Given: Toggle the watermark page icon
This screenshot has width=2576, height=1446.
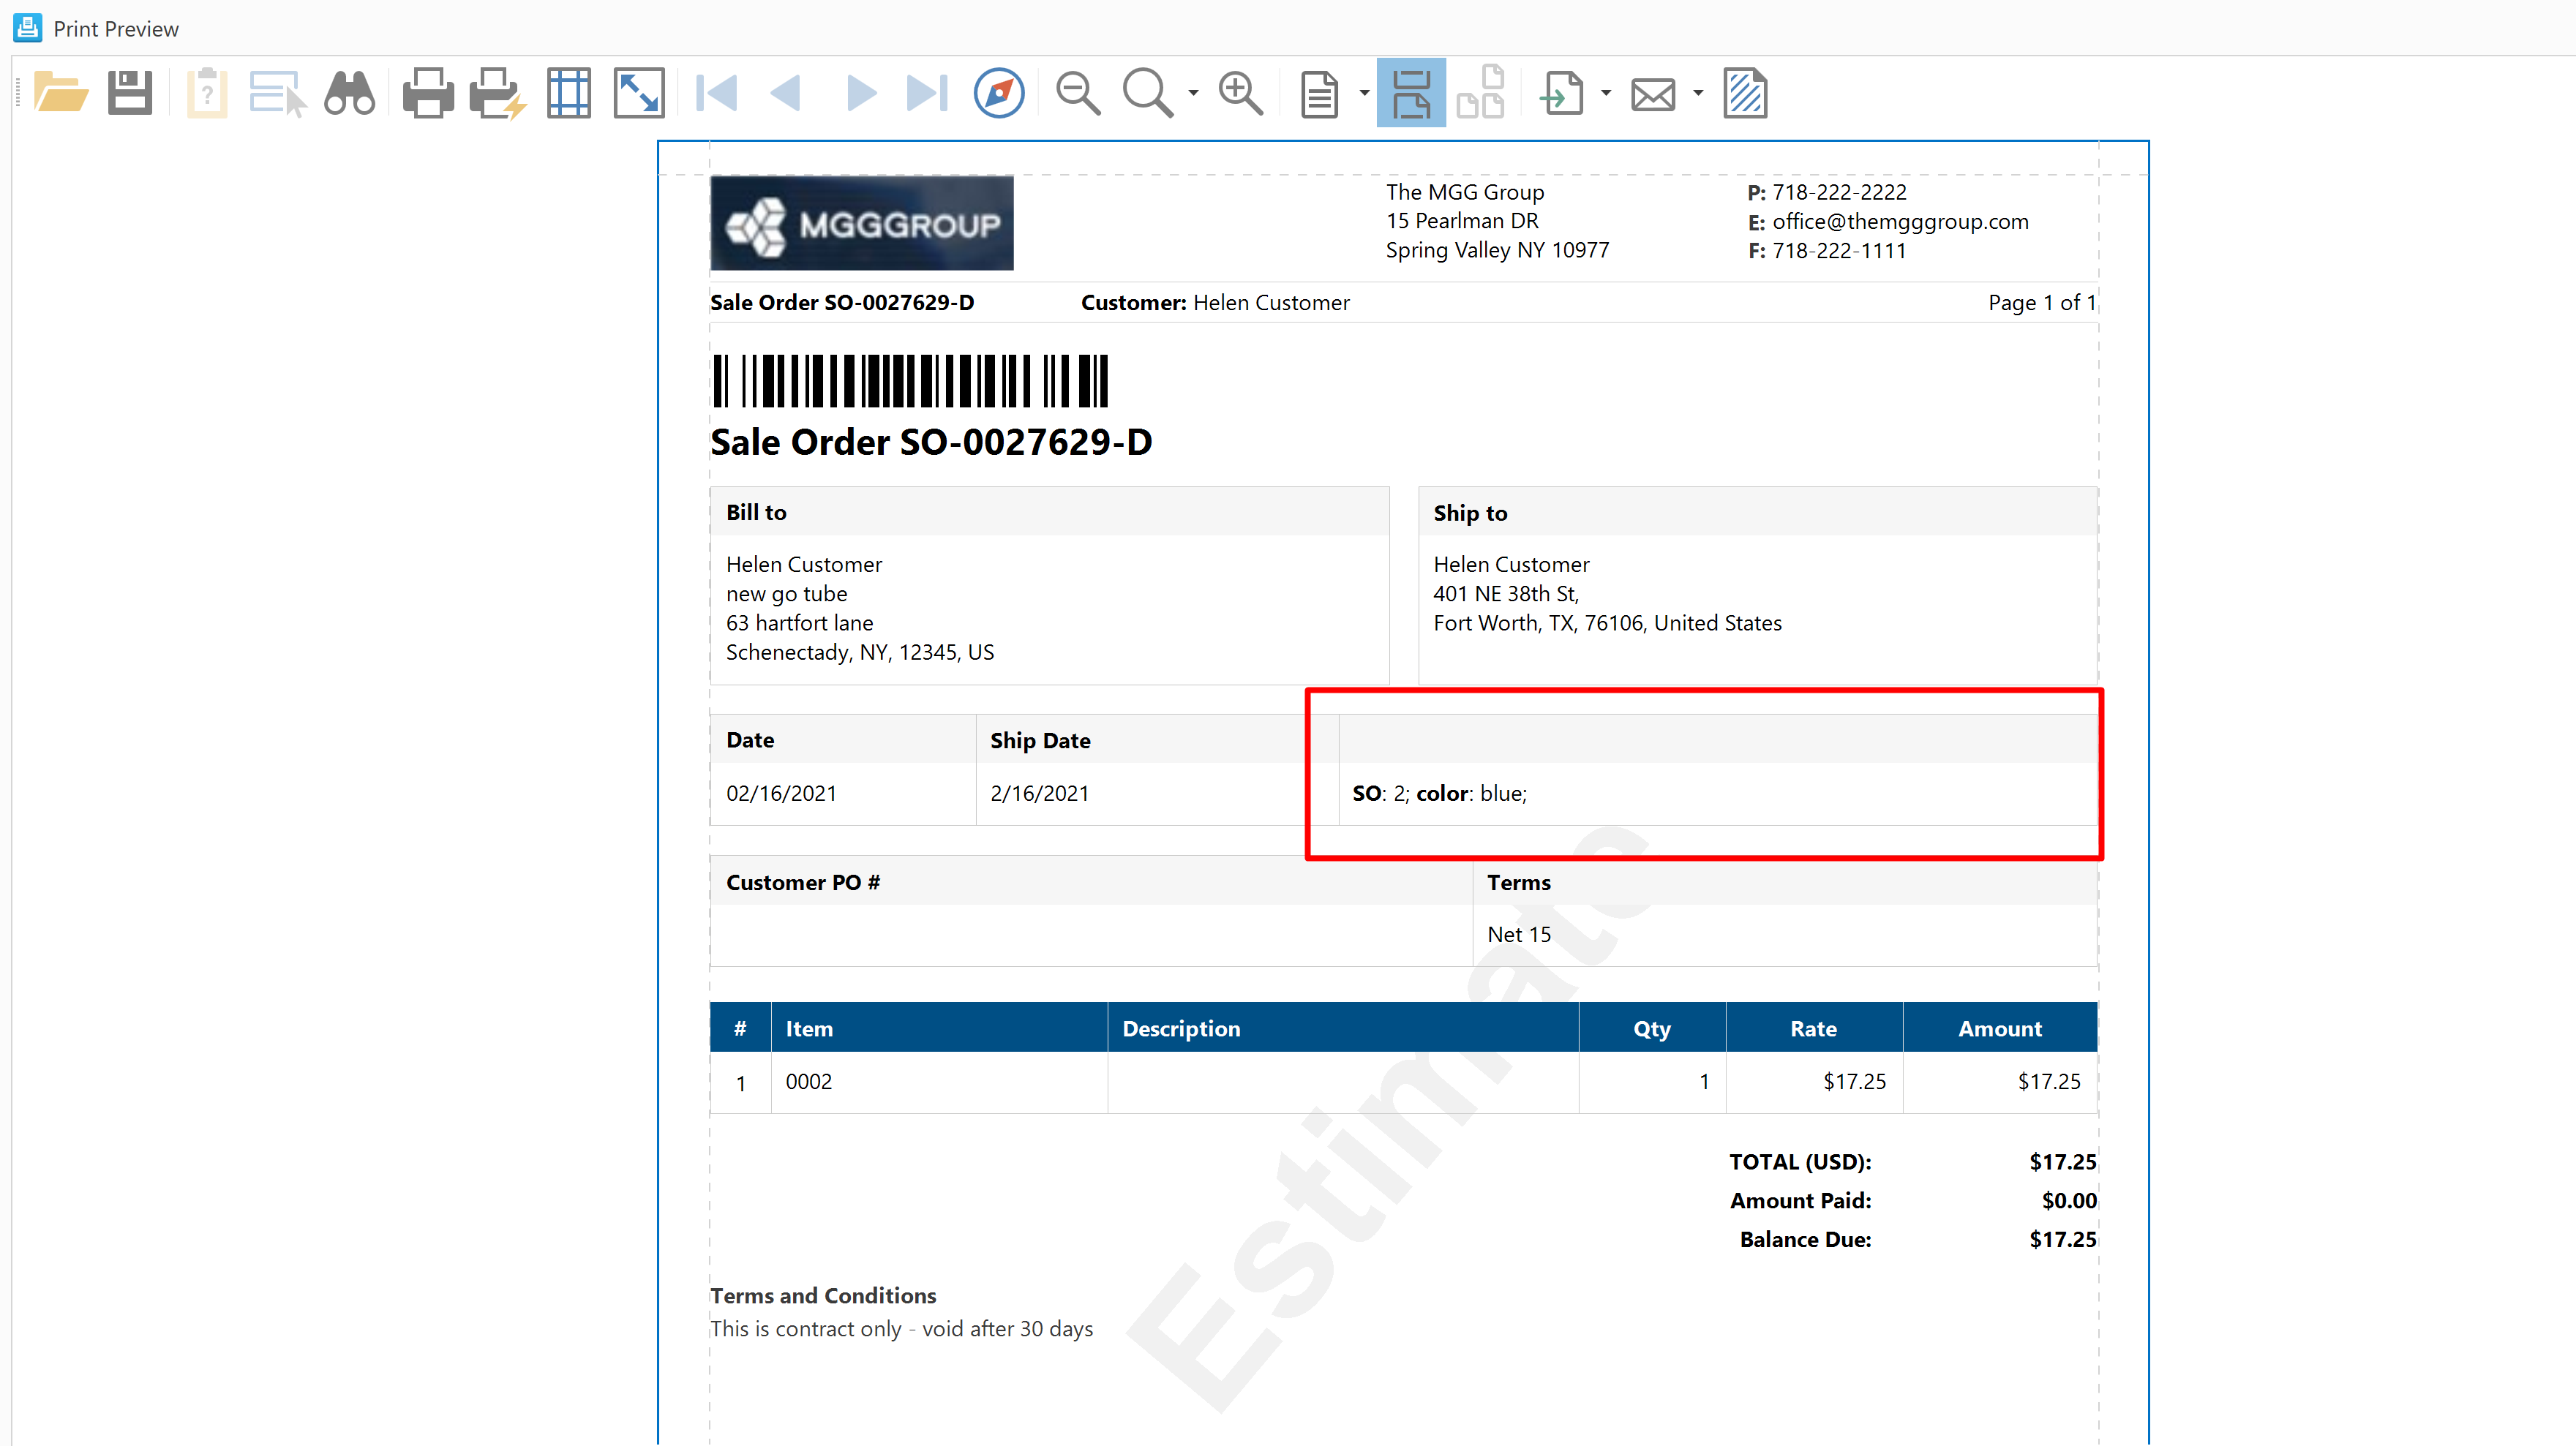Looking at the screenshot, I should point(1745,94).
